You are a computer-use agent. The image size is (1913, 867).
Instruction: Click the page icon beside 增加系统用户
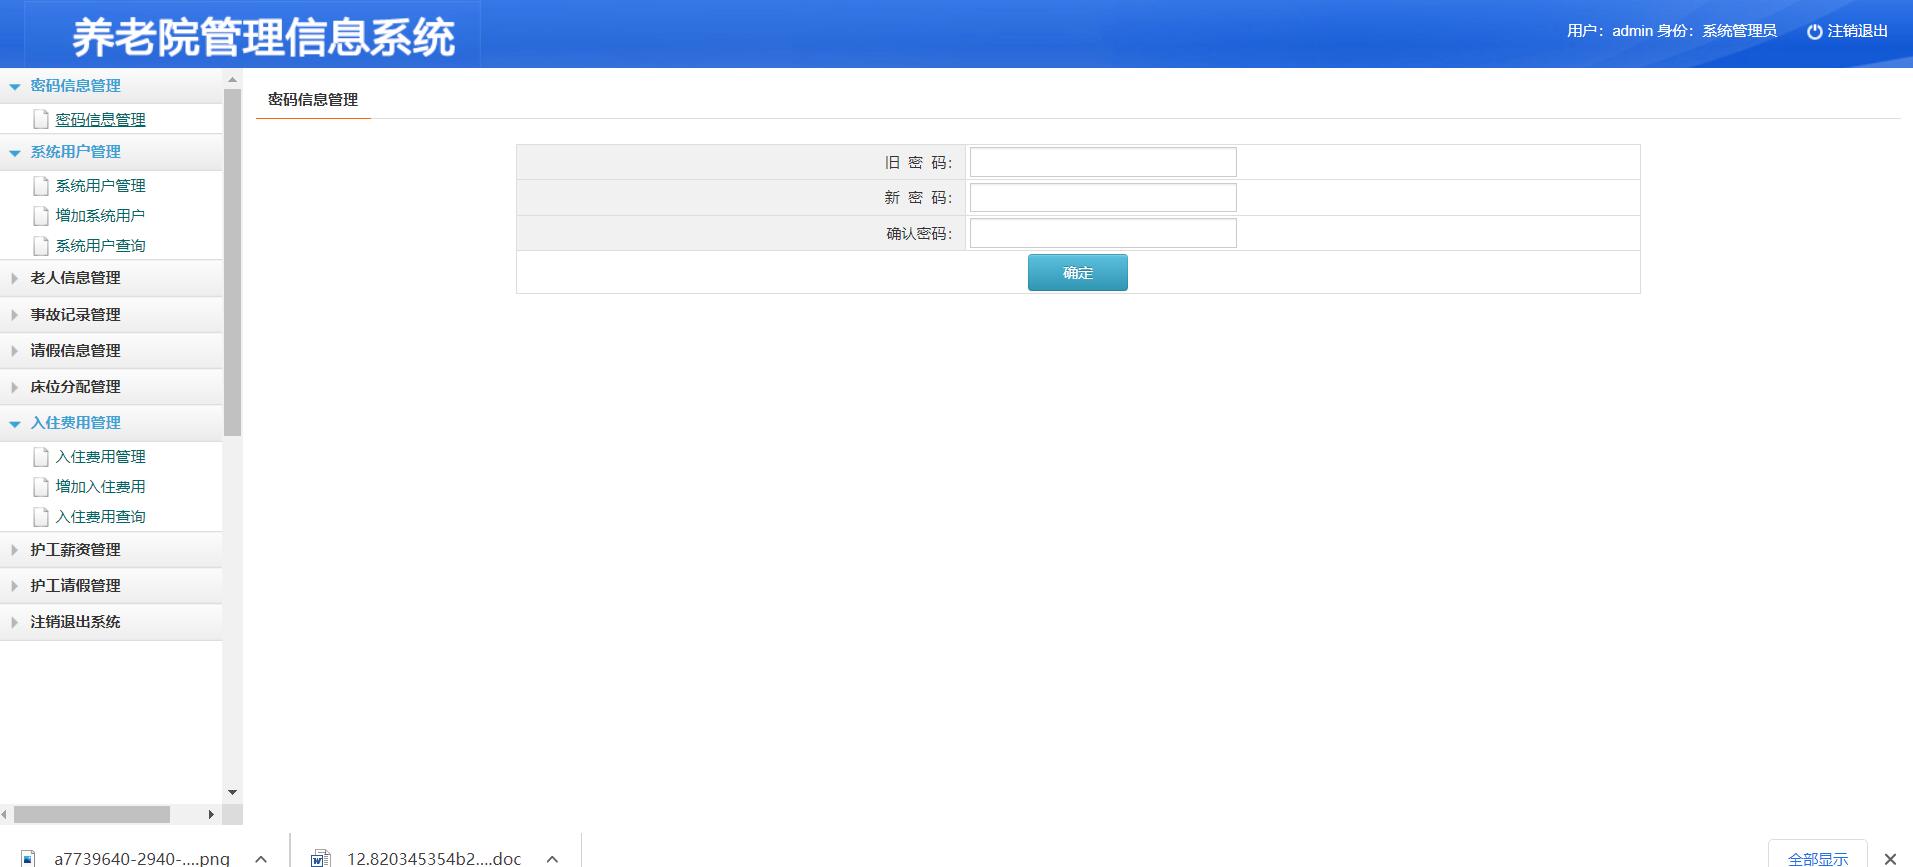[x=41, y=215]
